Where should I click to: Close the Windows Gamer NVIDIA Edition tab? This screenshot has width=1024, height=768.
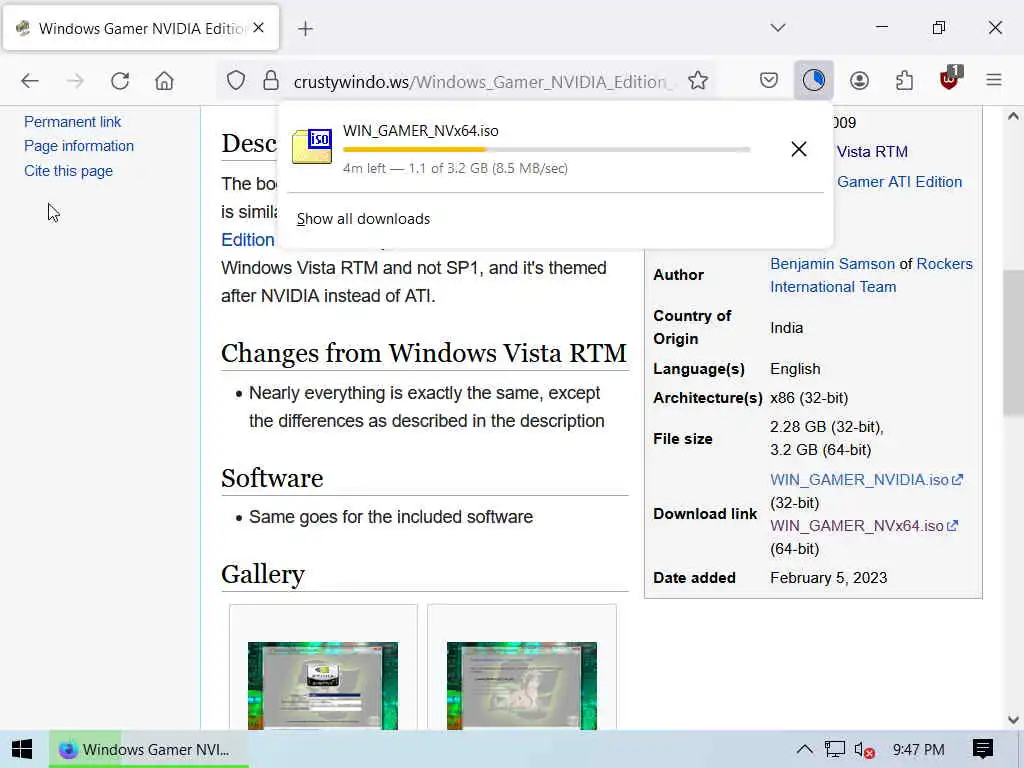259,28
